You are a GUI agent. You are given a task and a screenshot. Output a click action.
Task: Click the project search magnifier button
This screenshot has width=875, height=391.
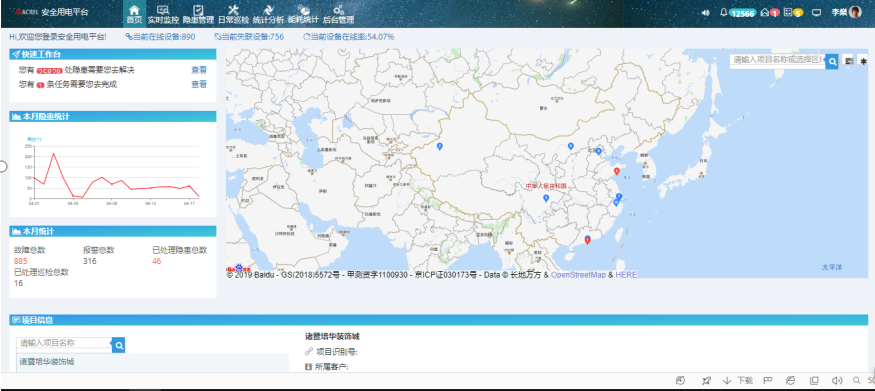(118, 345)
